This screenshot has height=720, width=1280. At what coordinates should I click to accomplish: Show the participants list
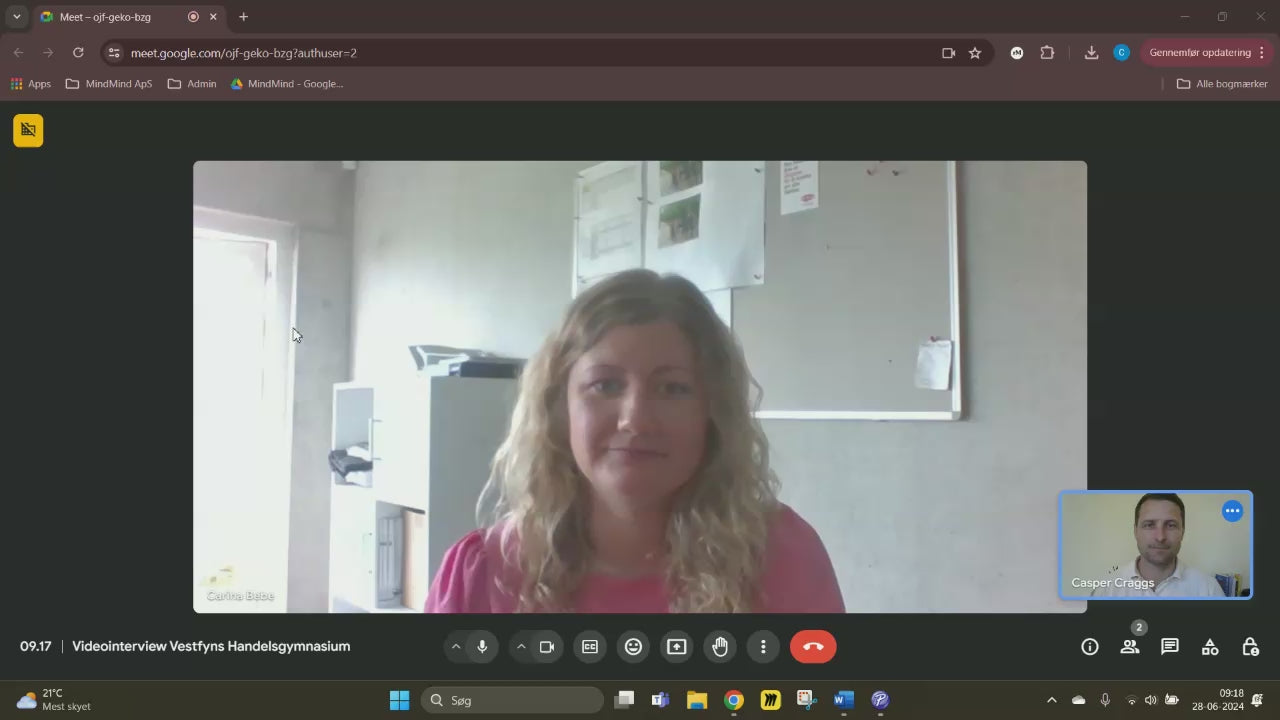(x=1130, y=647)
